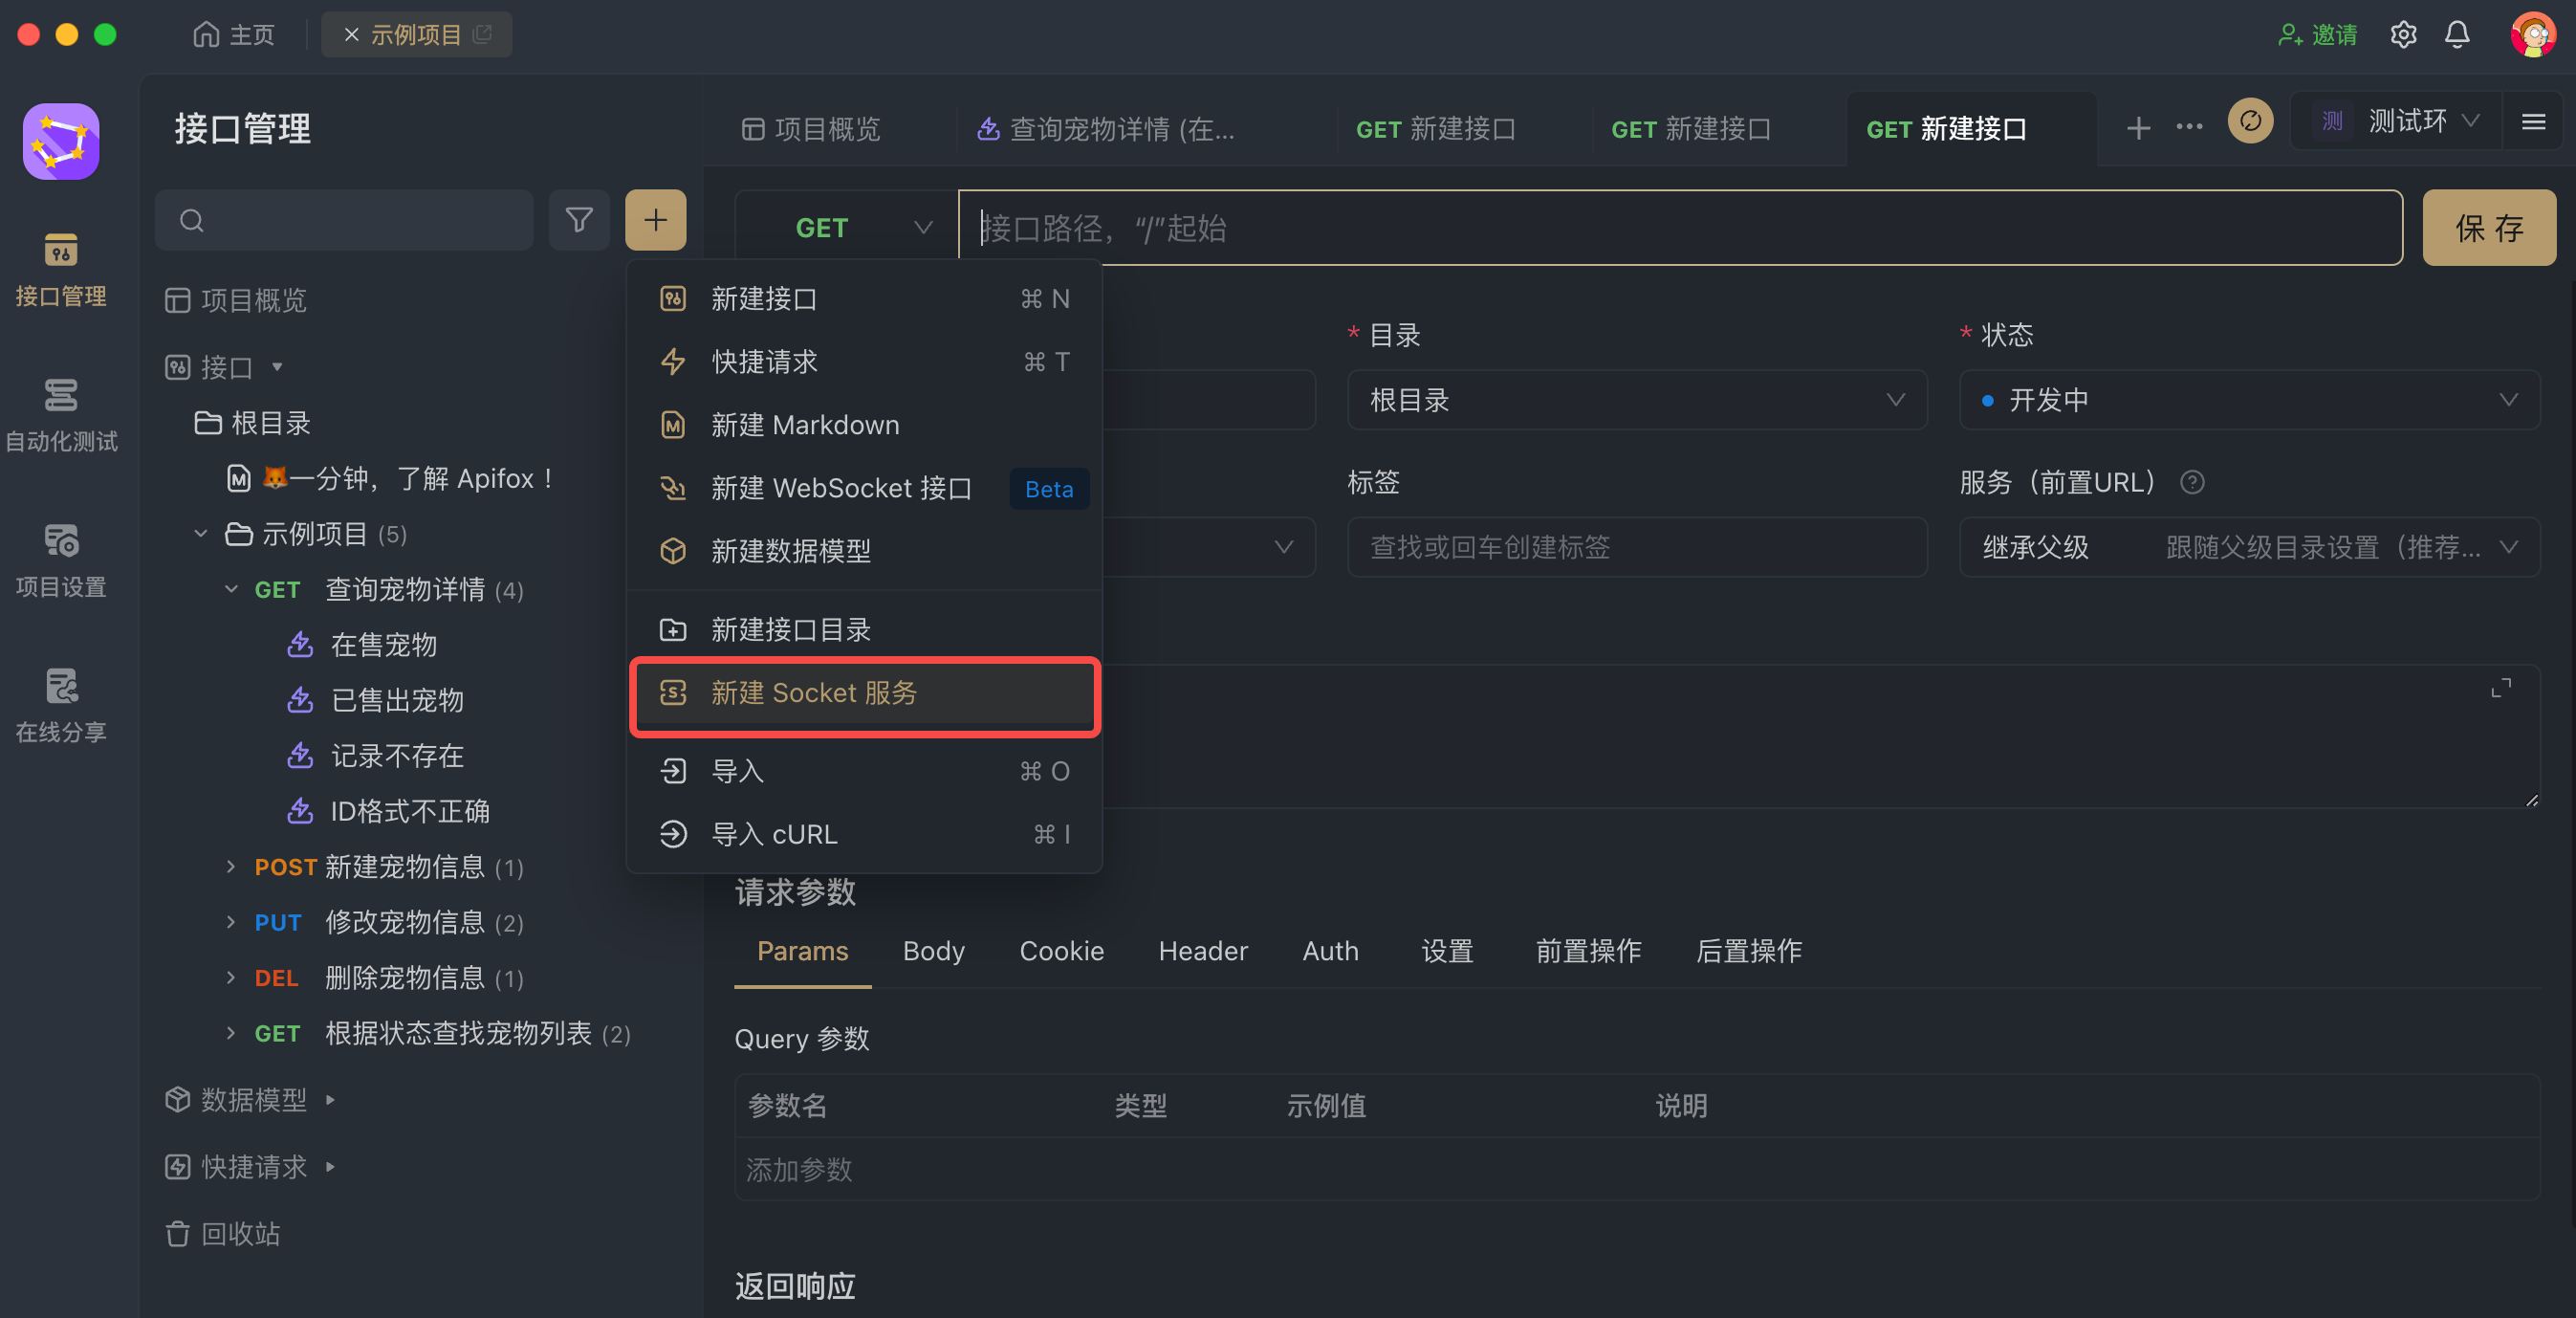Screen dimensions: 2576x1318
Task: Click the 保存 button
Action: [x=2488, y=228]
